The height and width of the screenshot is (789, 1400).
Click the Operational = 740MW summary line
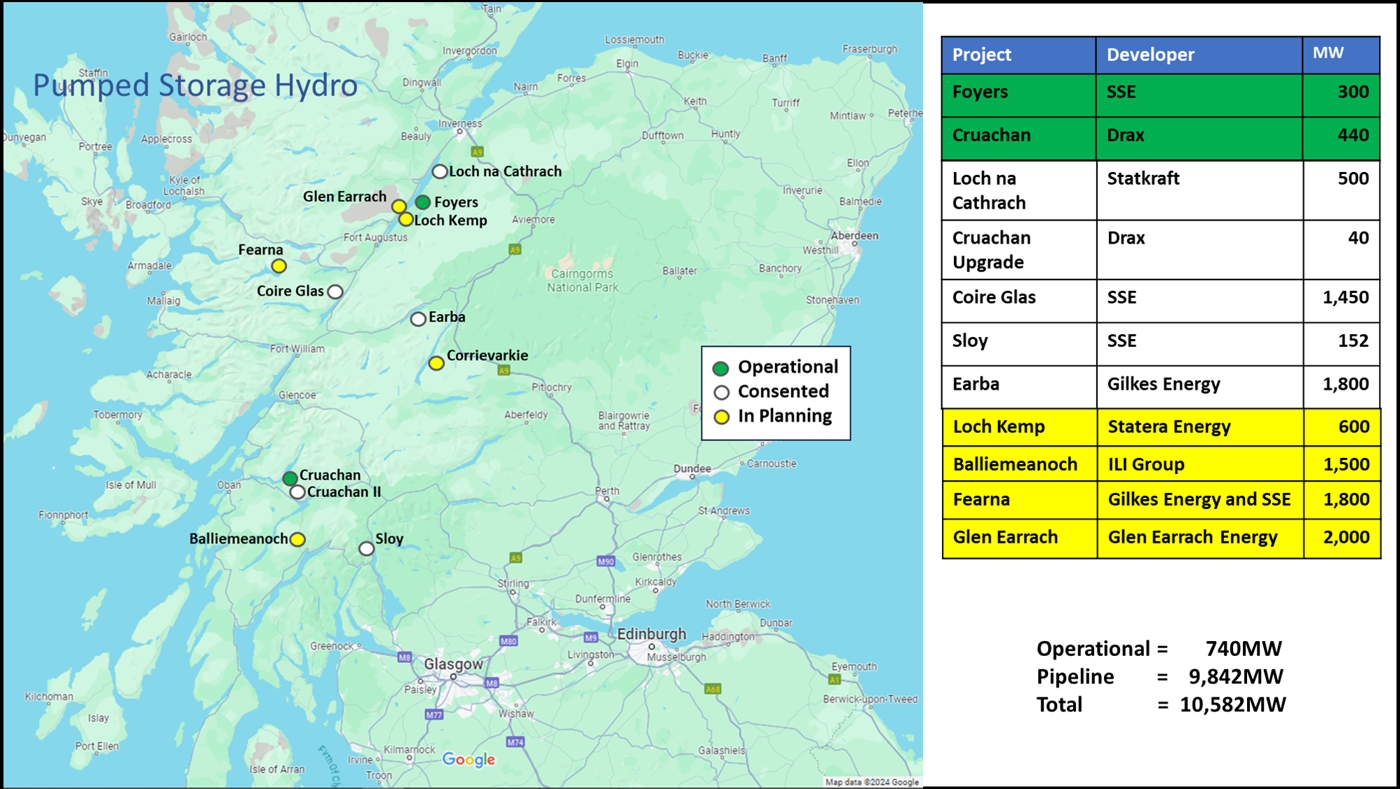tap(1159, 648)
